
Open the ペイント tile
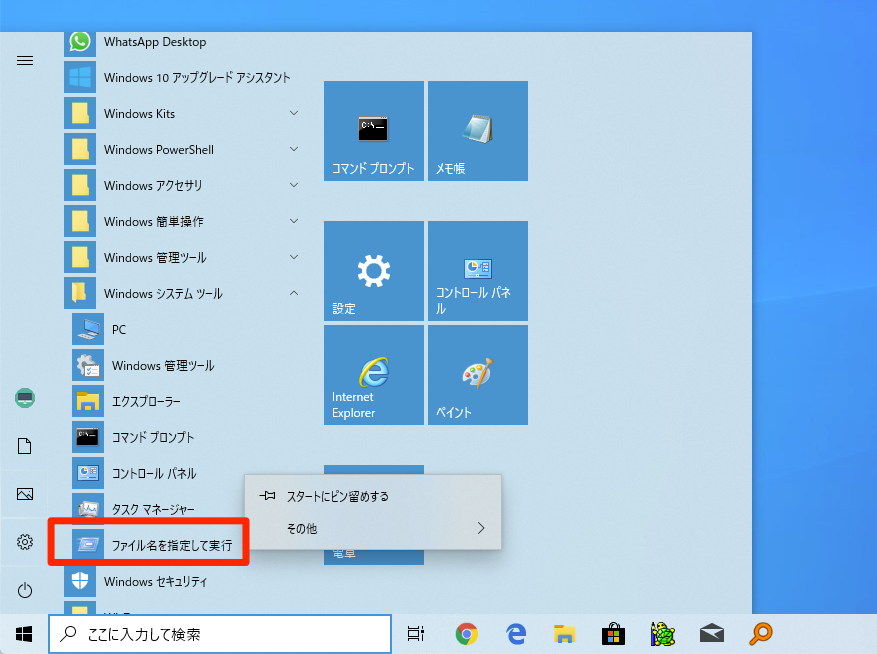(478, 375)
